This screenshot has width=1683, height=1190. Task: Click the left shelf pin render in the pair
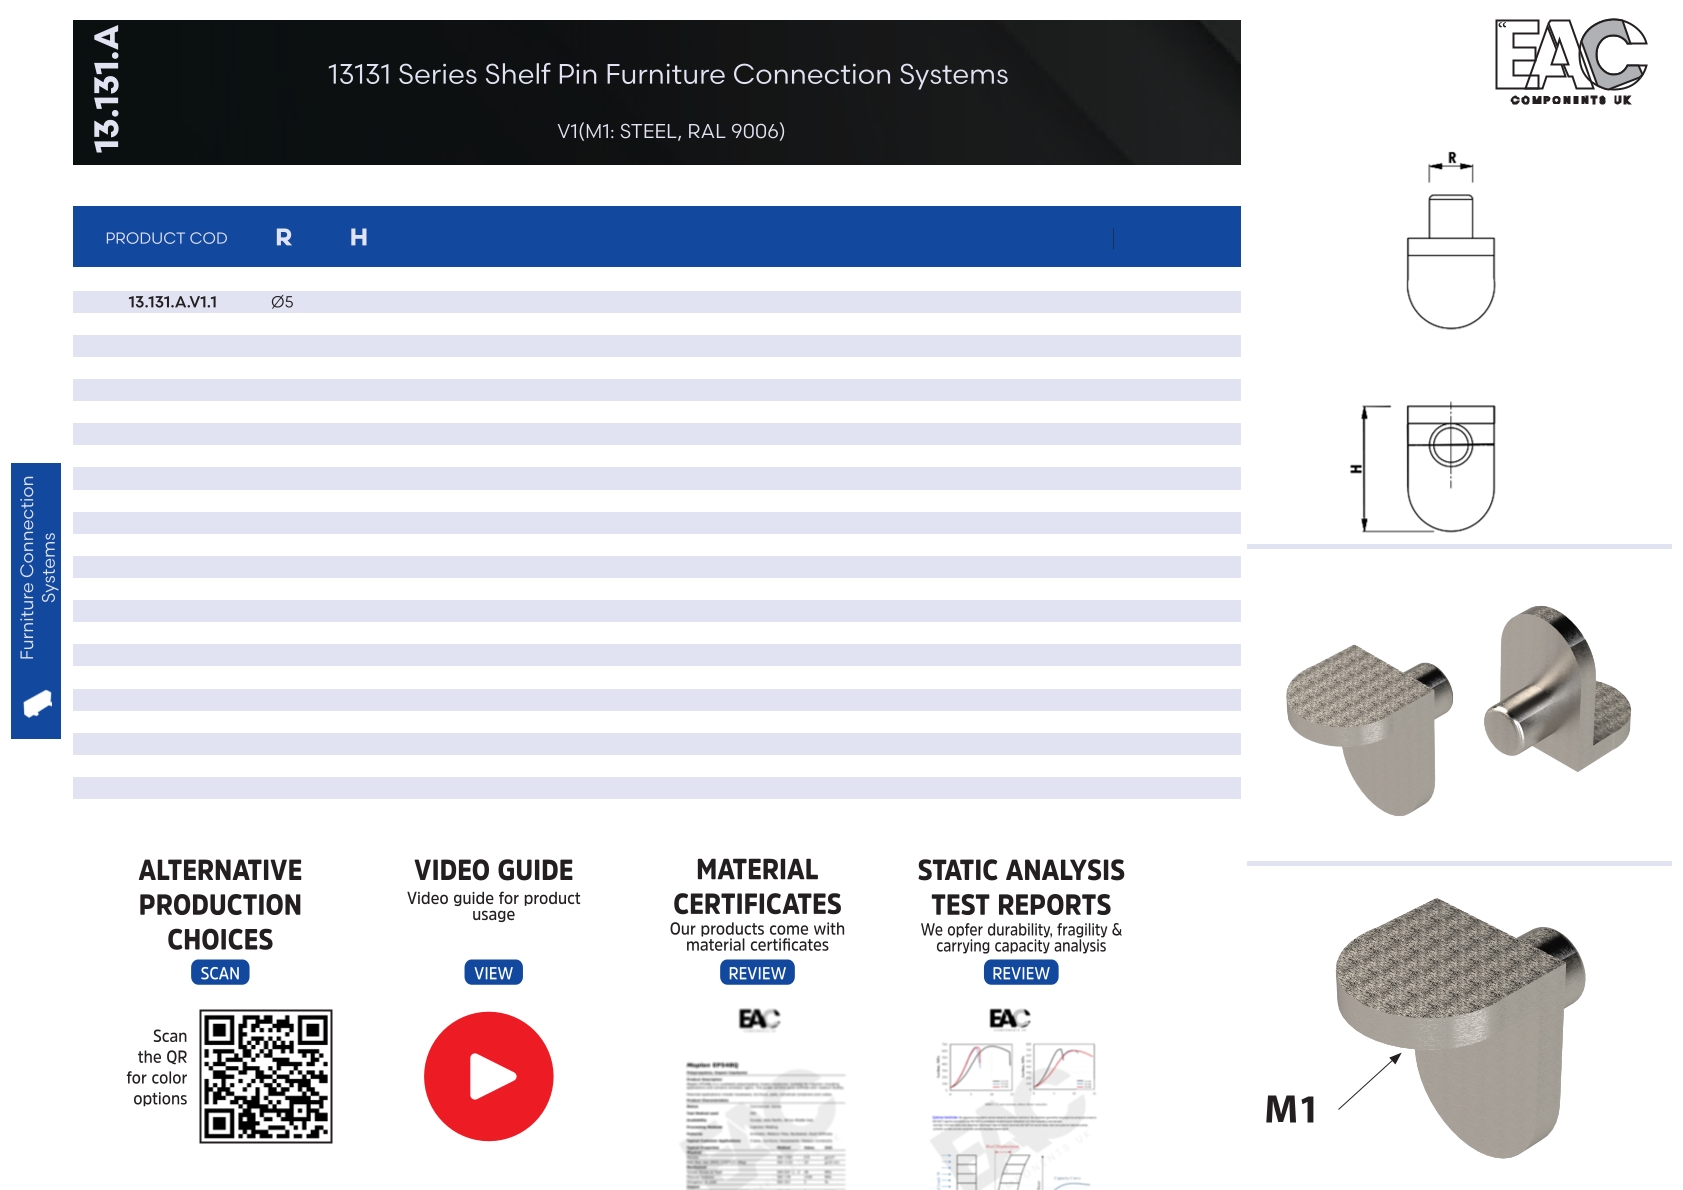1369,729
